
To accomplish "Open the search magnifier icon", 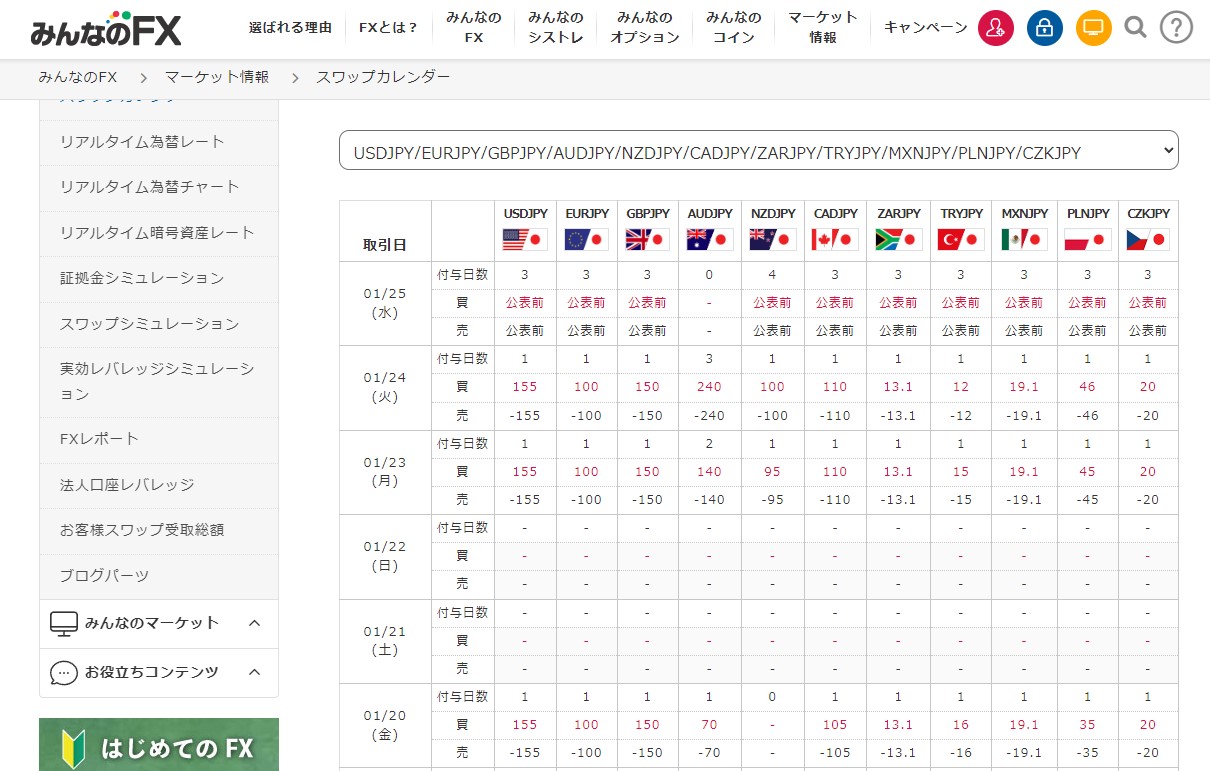I will [x=1135, y=28].
